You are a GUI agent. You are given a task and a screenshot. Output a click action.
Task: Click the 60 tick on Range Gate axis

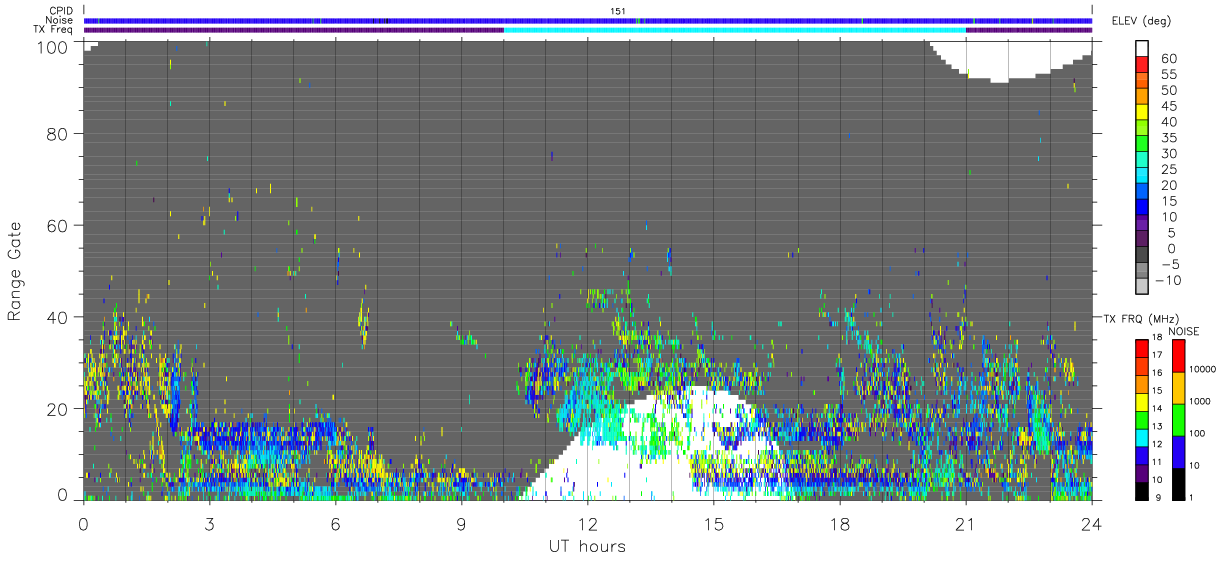pyautogui.click(x=59, y=225)
